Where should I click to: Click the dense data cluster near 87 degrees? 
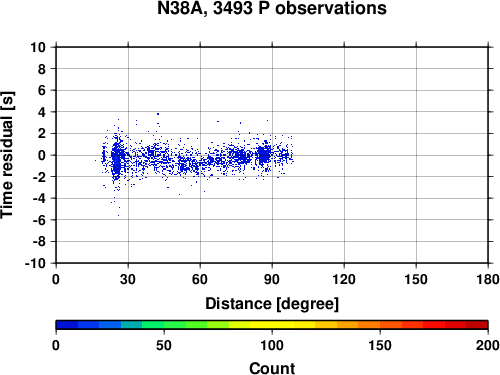pos(264,154)
